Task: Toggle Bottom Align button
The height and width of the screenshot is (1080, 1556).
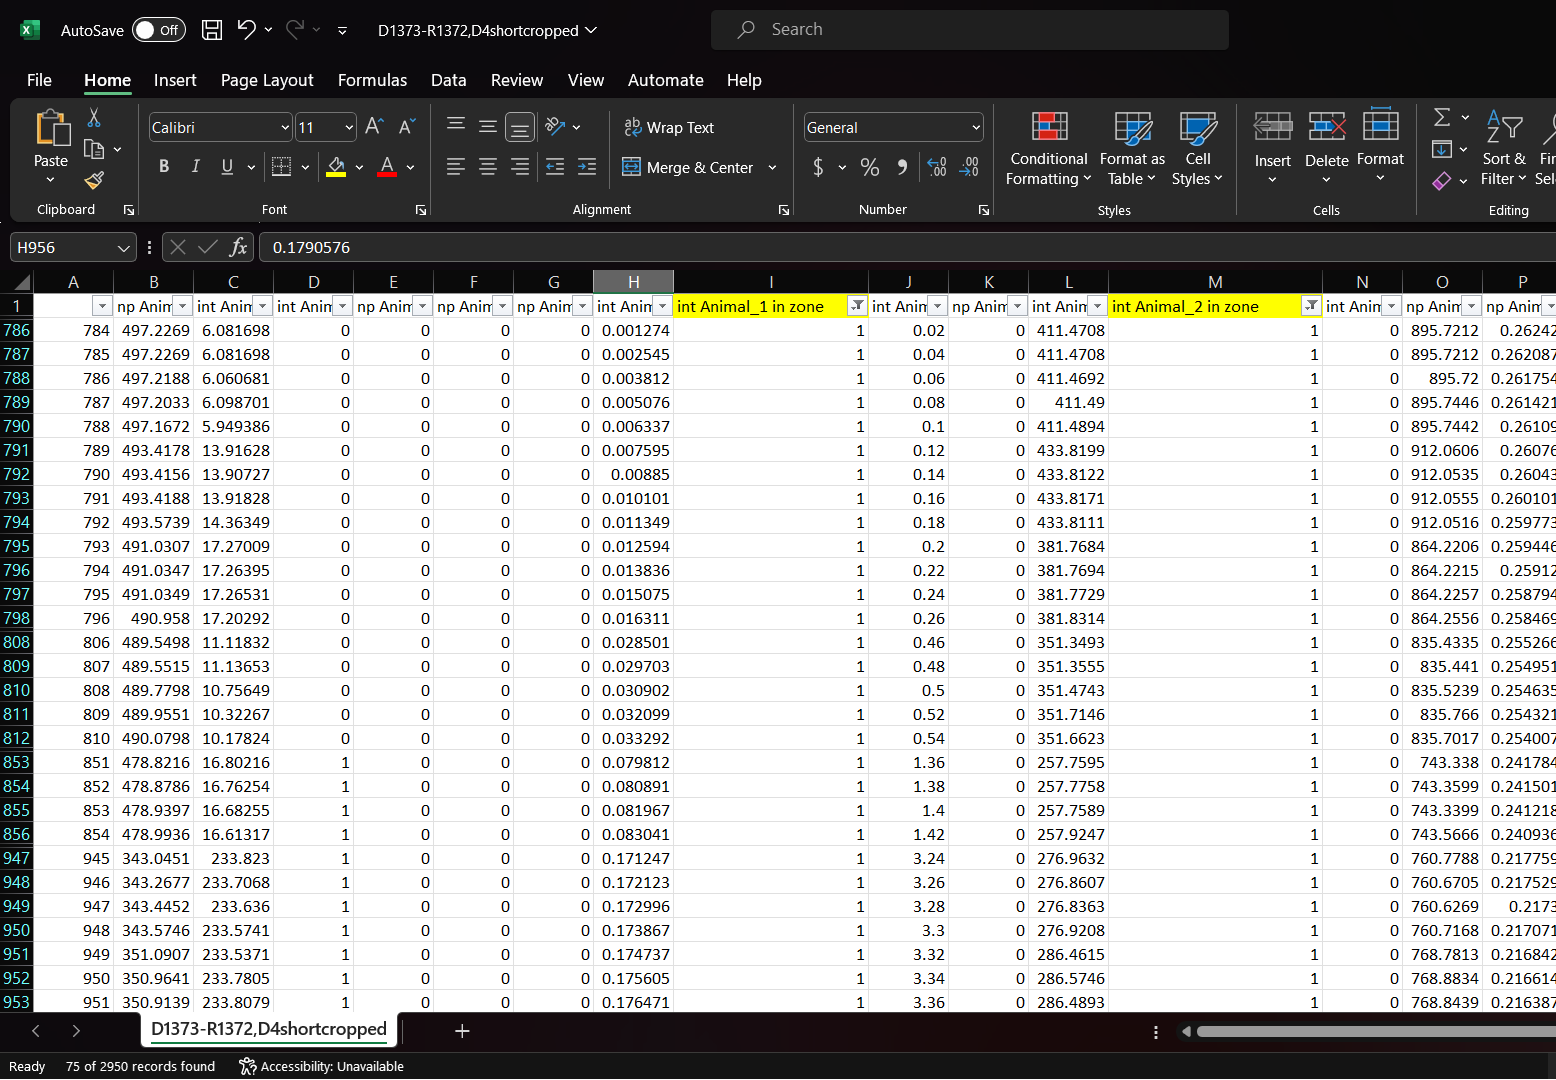Action: (x=520, y=127)
